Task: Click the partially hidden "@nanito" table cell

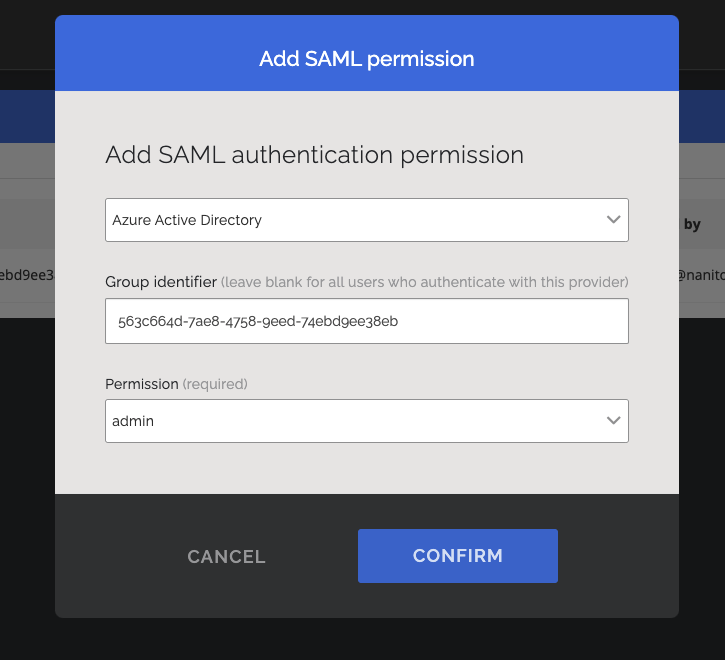Action: pos(702,274)
